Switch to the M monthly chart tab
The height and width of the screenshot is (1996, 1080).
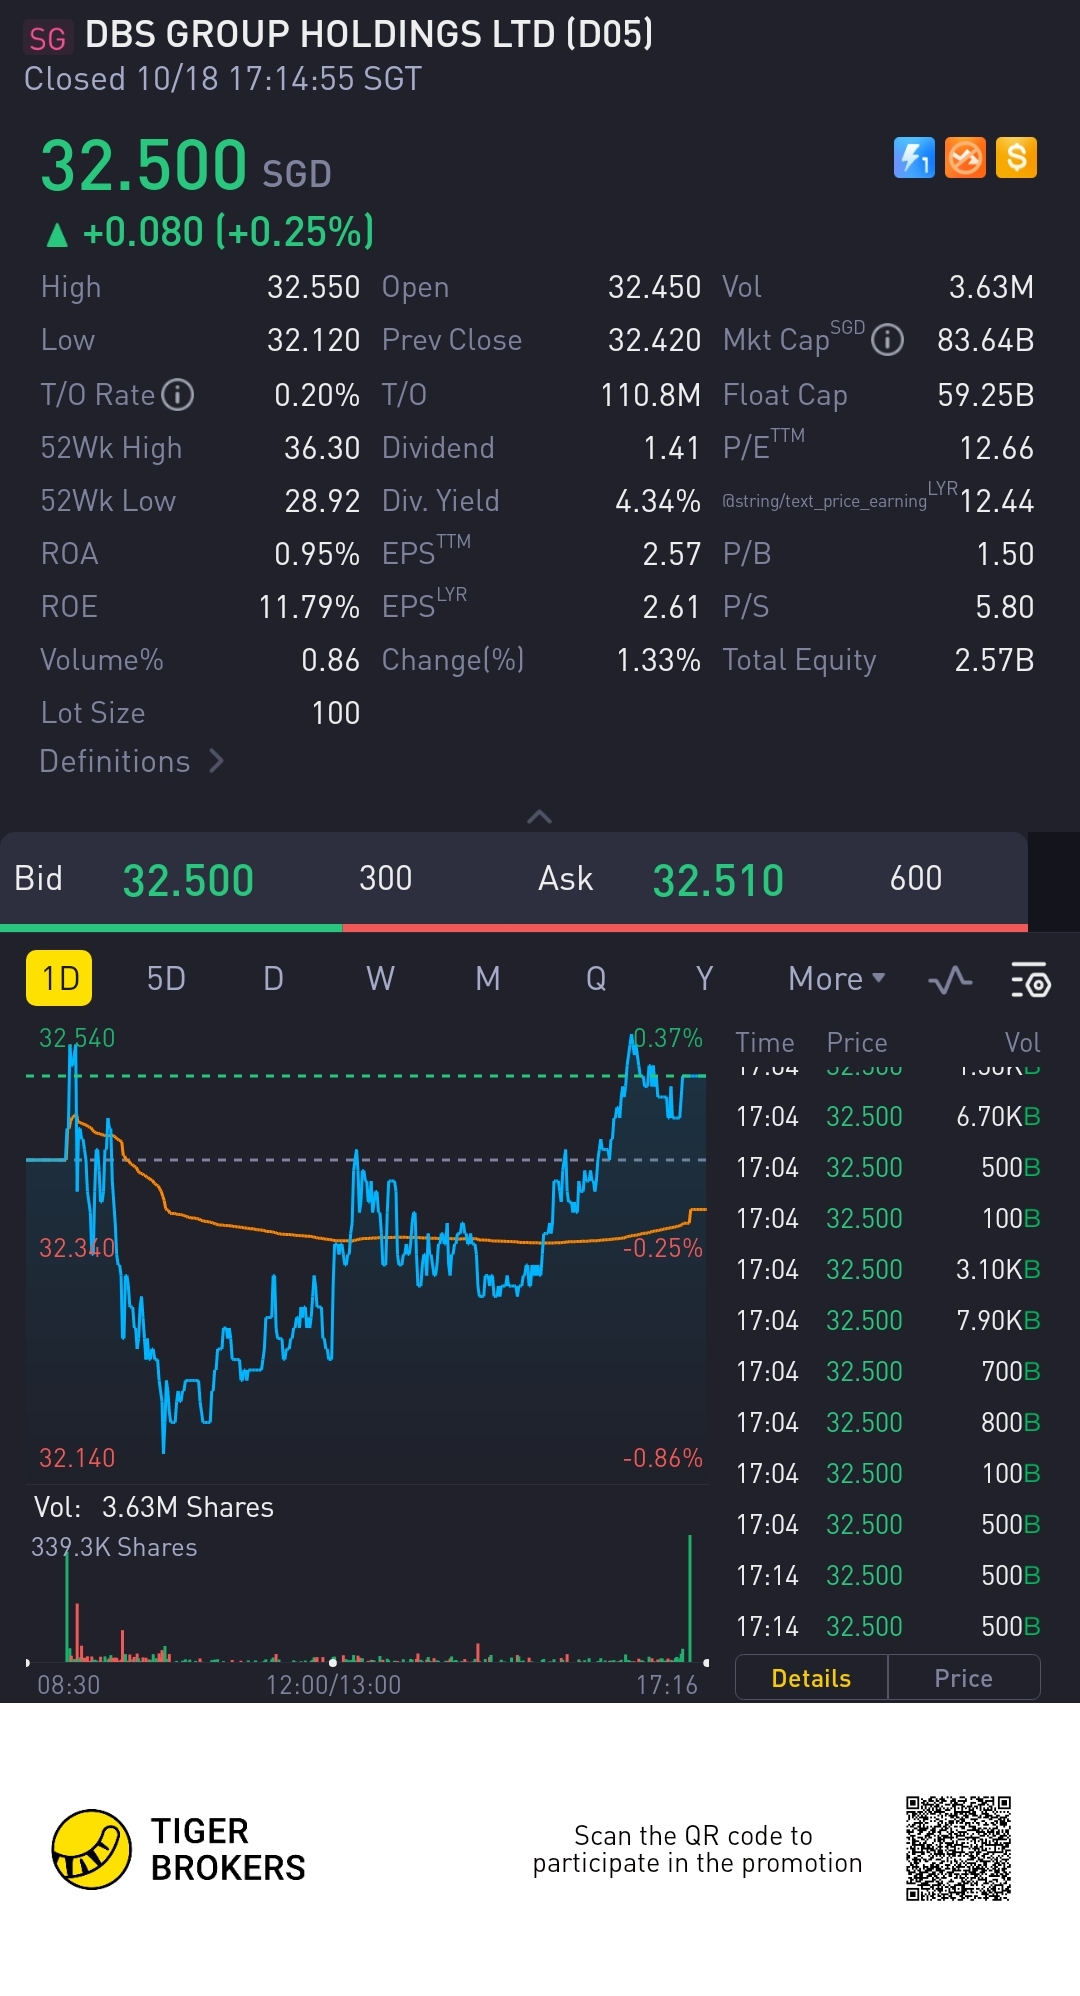click(487, 978)
